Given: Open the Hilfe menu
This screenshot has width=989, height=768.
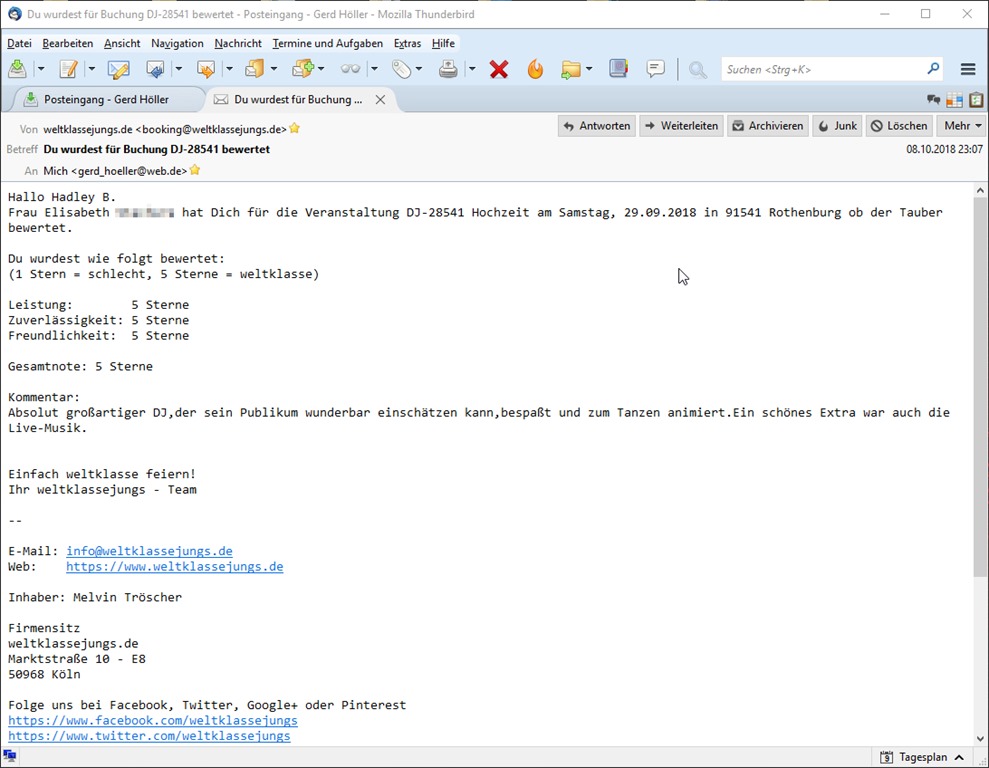Looking at the screenshot, I should pyautogui.click(x=443, y=44).
